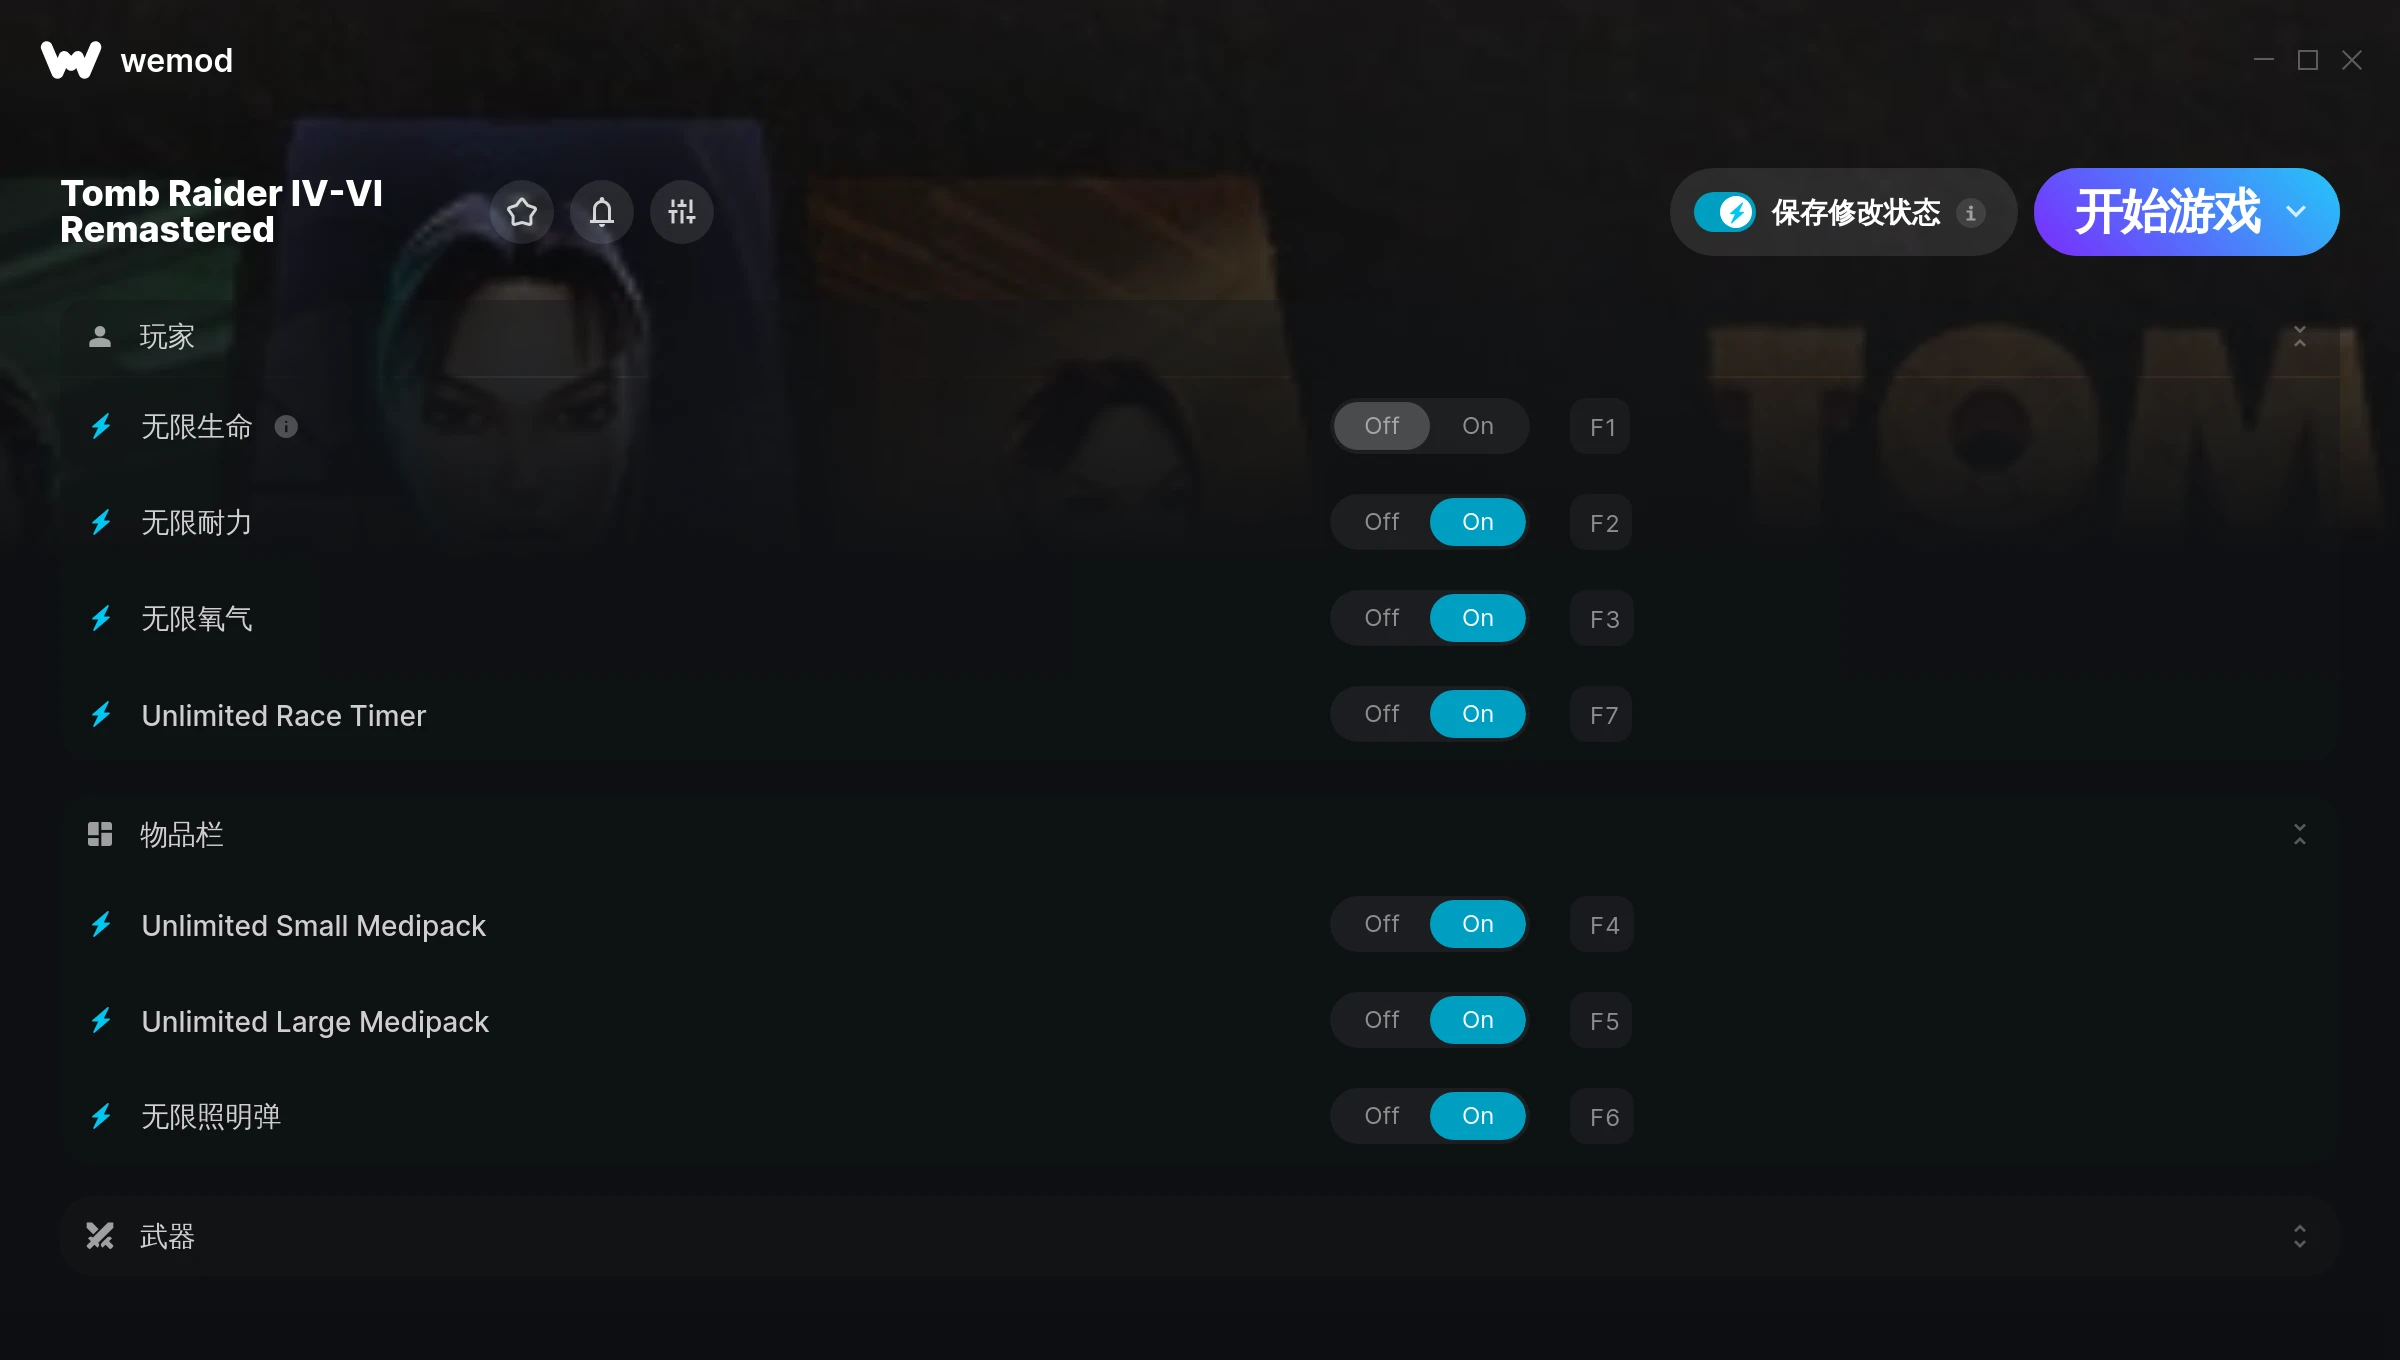Expand the 武器 section
This screenshot has height=1360, width=2400.
pos(2300,1236)
